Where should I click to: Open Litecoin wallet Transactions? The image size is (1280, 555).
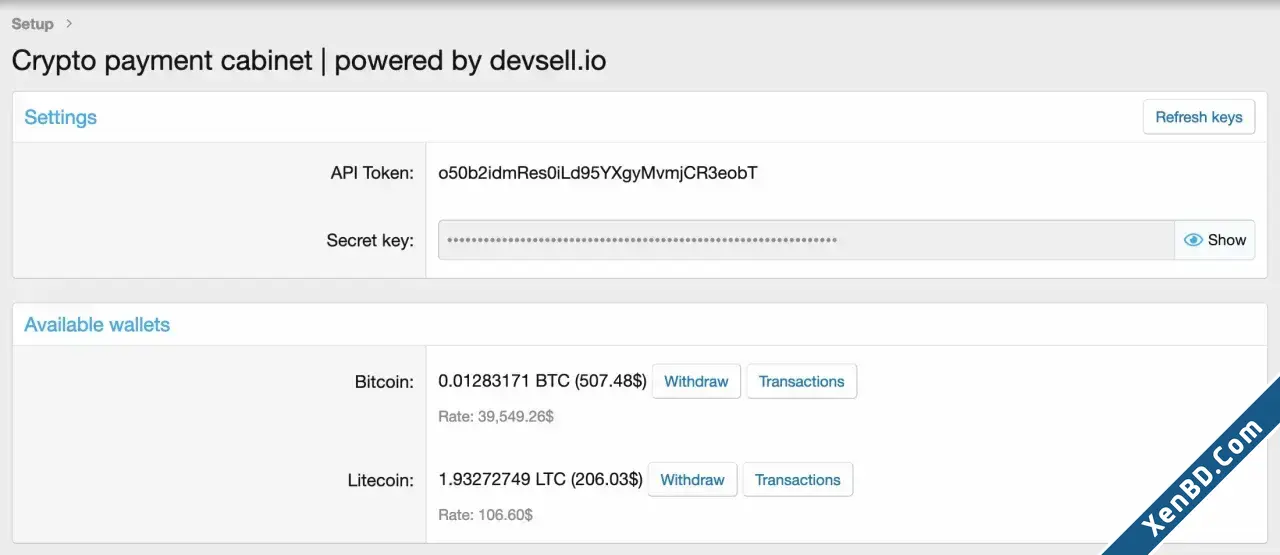click(798, 480)
